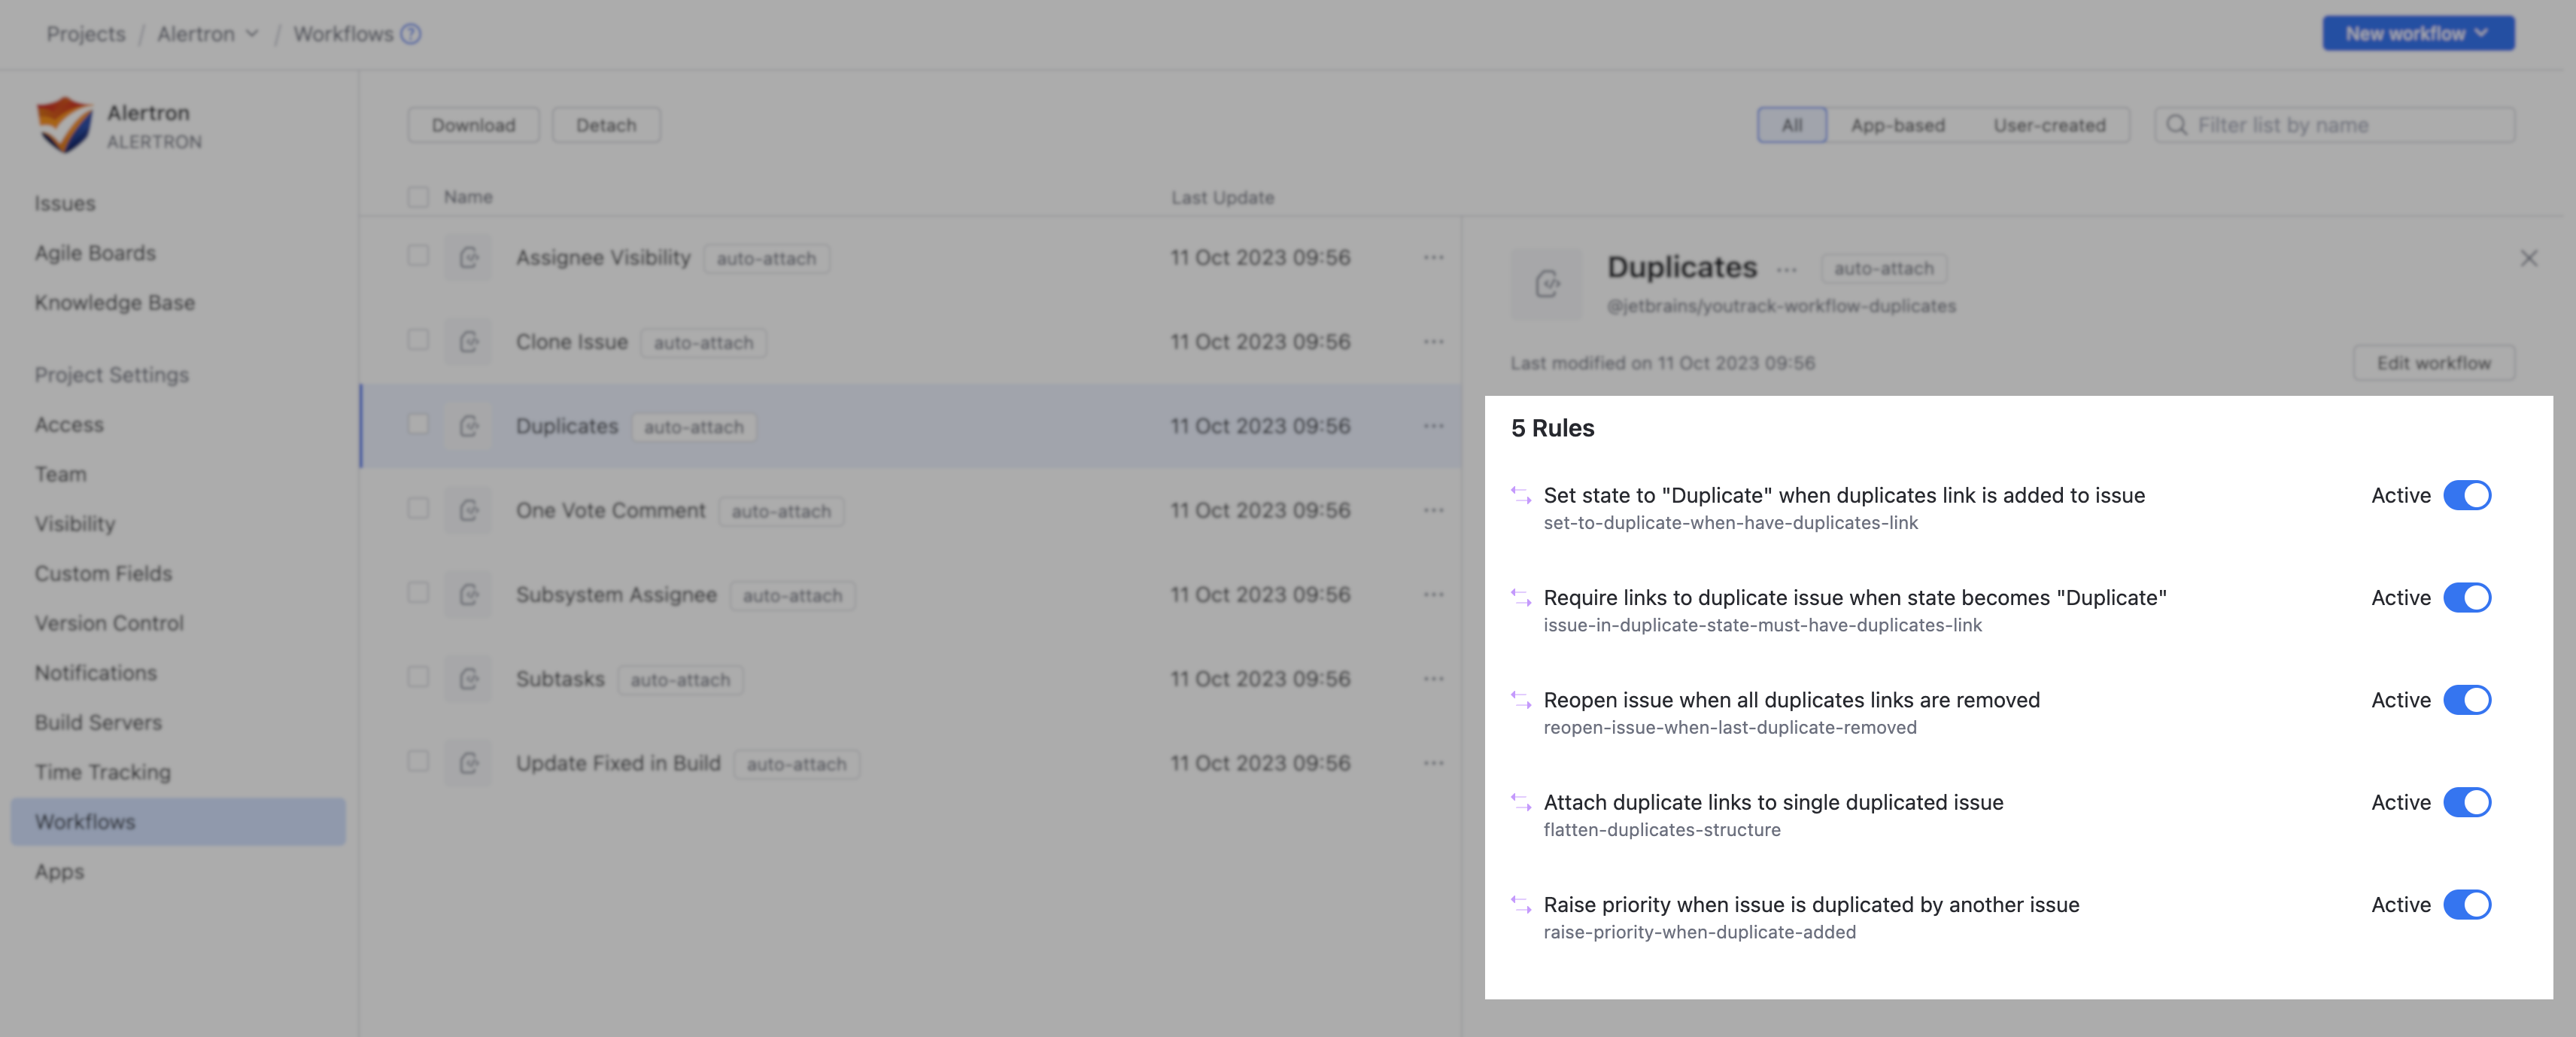Open the New workflow dropdown

pos(2417,33)
